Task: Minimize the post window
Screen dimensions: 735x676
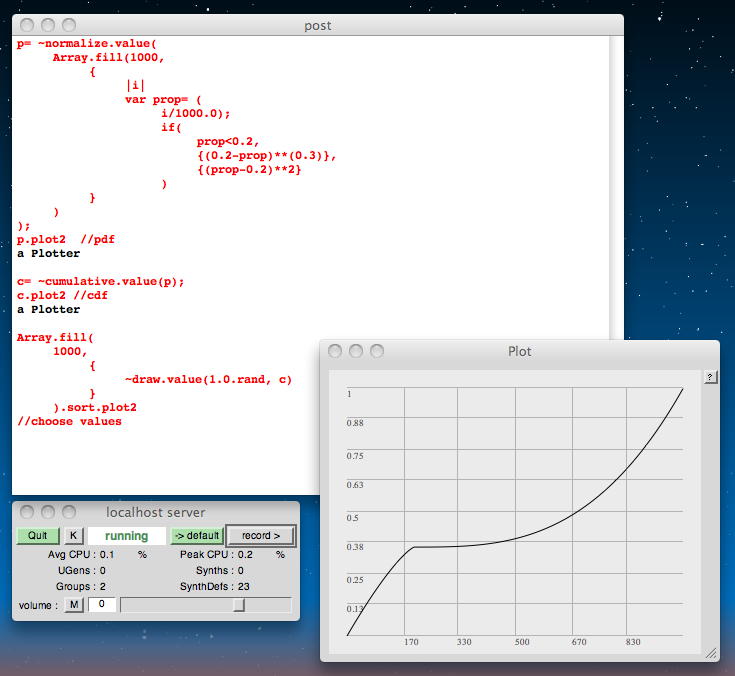Action: coord(48,25)
